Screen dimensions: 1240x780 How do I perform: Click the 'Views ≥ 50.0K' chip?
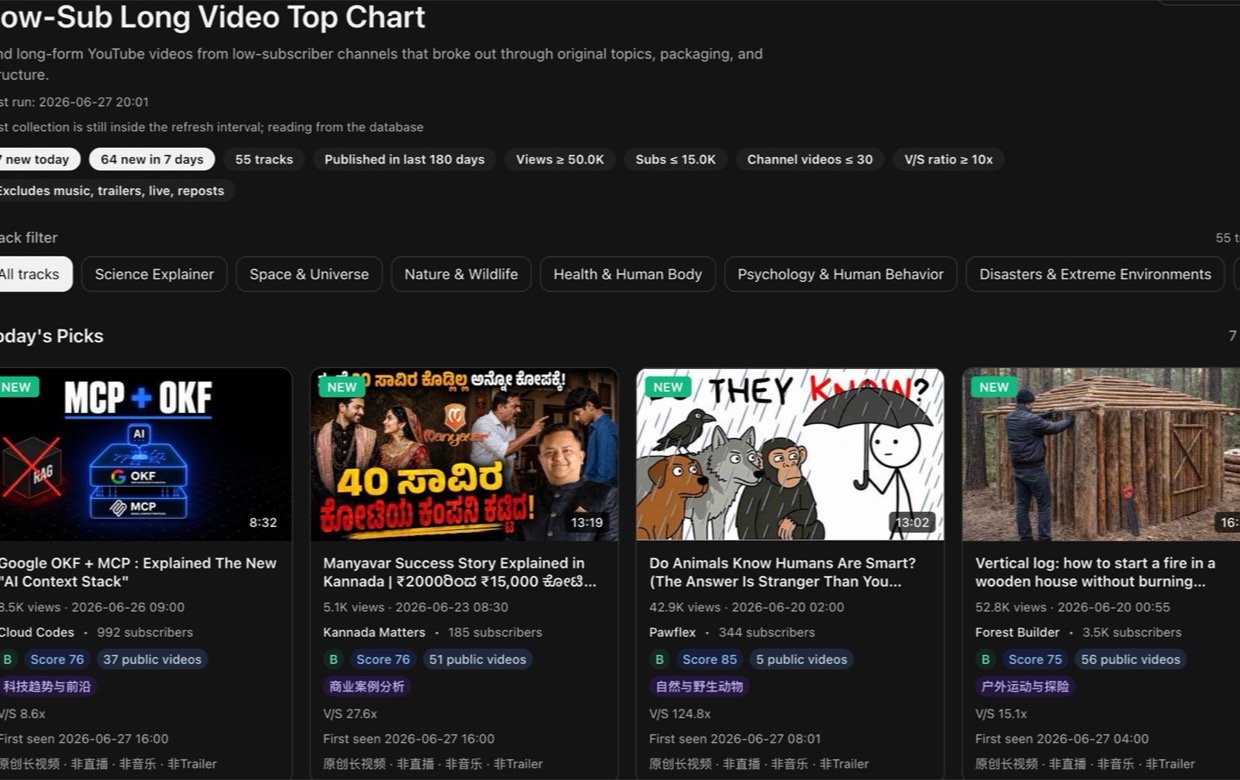[560, 159]
